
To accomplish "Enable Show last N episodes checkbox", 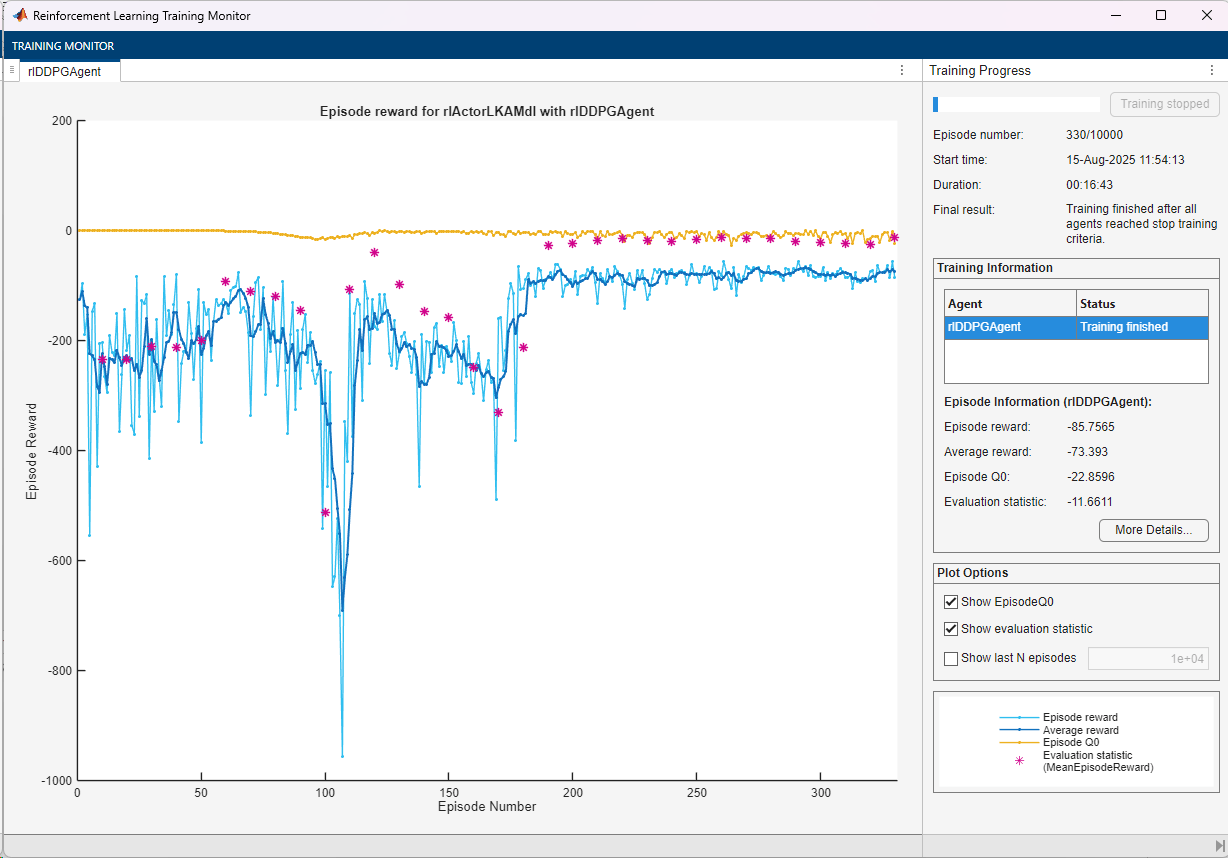I will tap(951, 658).
